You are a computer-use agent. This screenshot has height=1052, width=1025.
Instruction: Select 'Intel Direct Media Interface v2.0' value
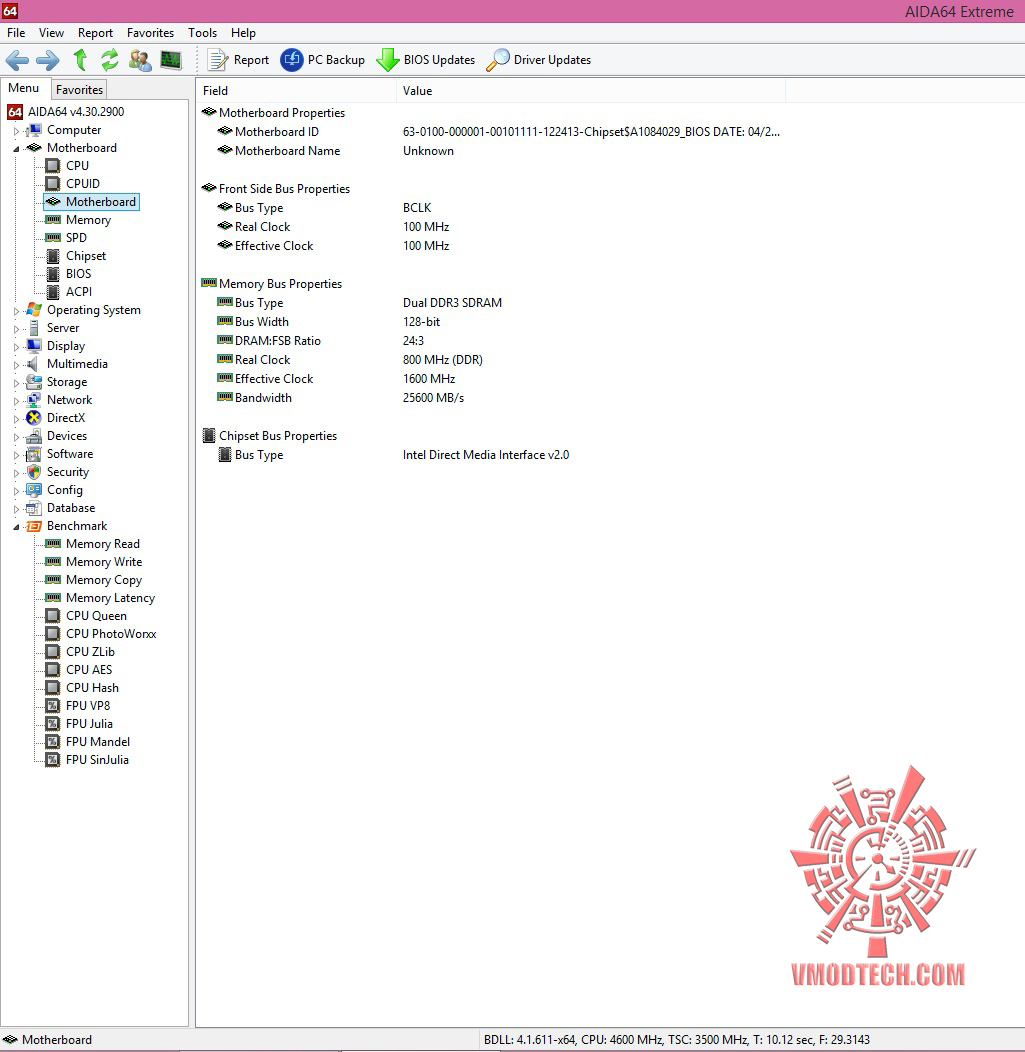(486, 455)
